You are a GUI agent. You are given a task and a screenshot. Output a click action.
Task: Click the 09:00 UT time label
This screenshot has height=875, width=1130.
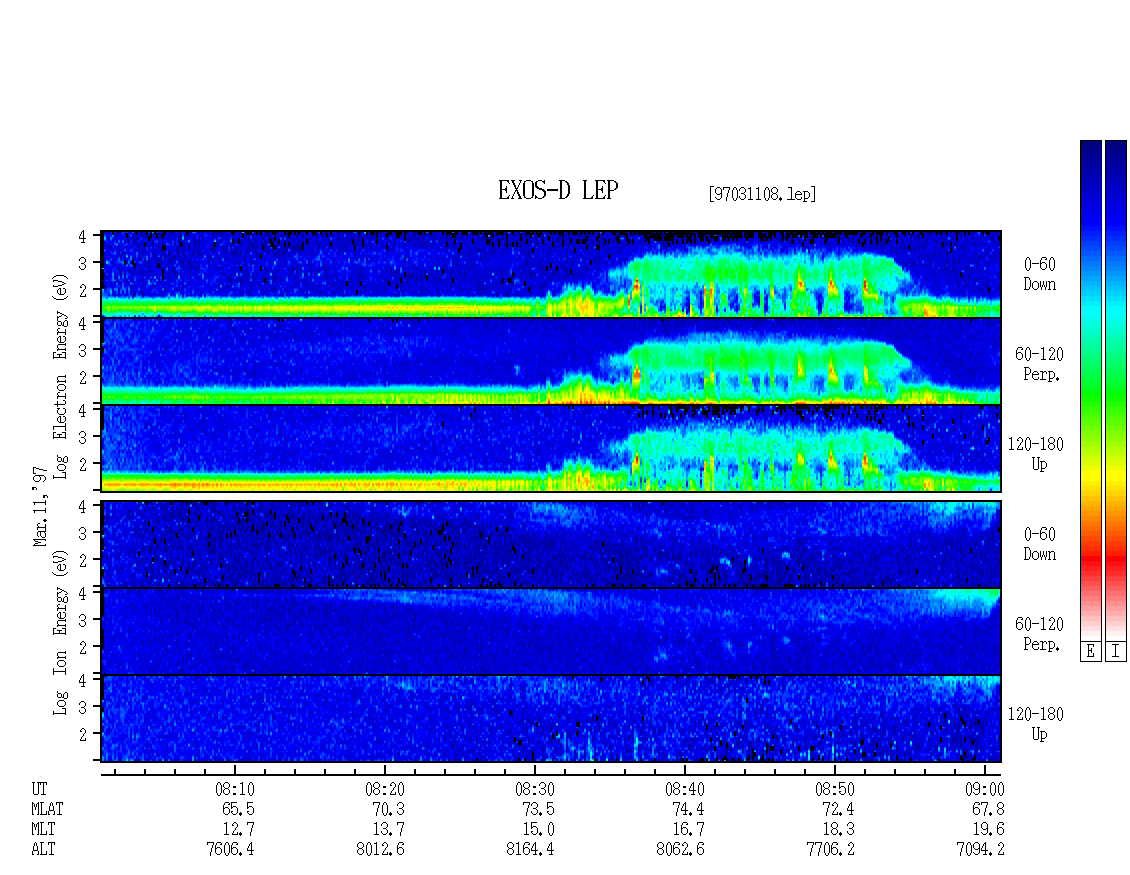(984, 789)
